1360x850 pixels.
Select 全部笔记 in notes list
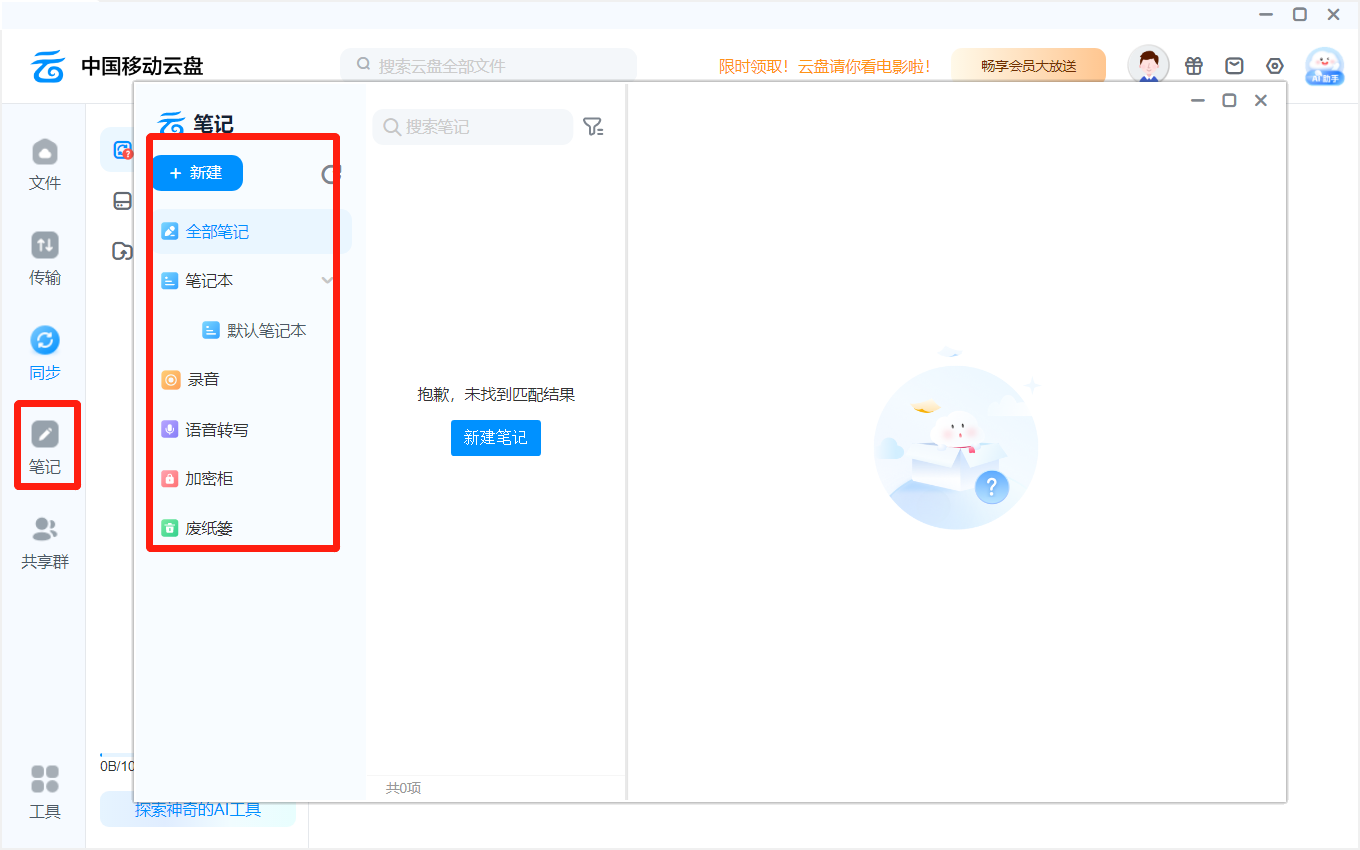click(252, 231)
